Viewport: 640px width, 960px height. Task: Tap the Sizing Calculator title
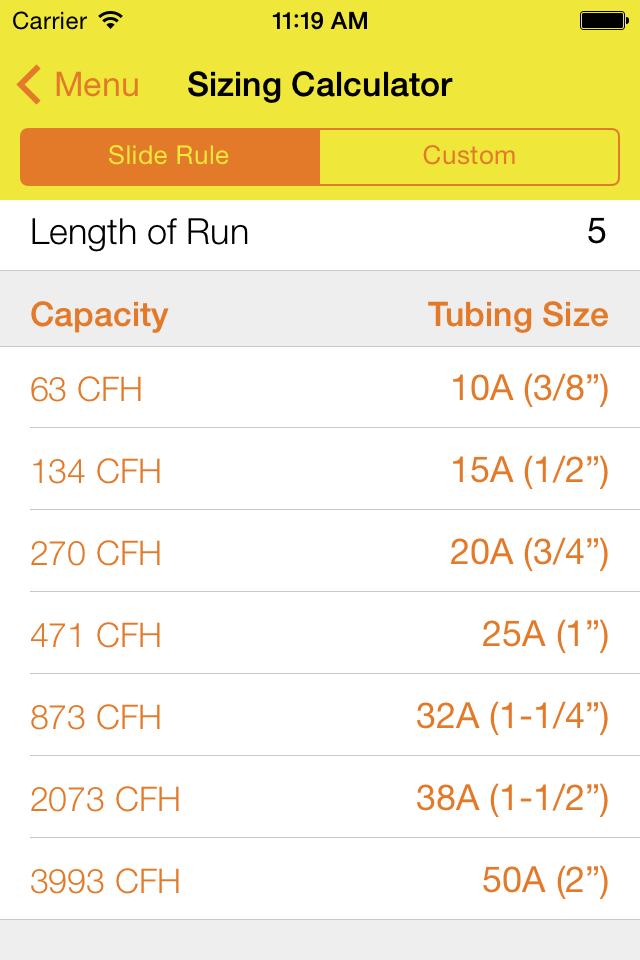click(320, 84)
